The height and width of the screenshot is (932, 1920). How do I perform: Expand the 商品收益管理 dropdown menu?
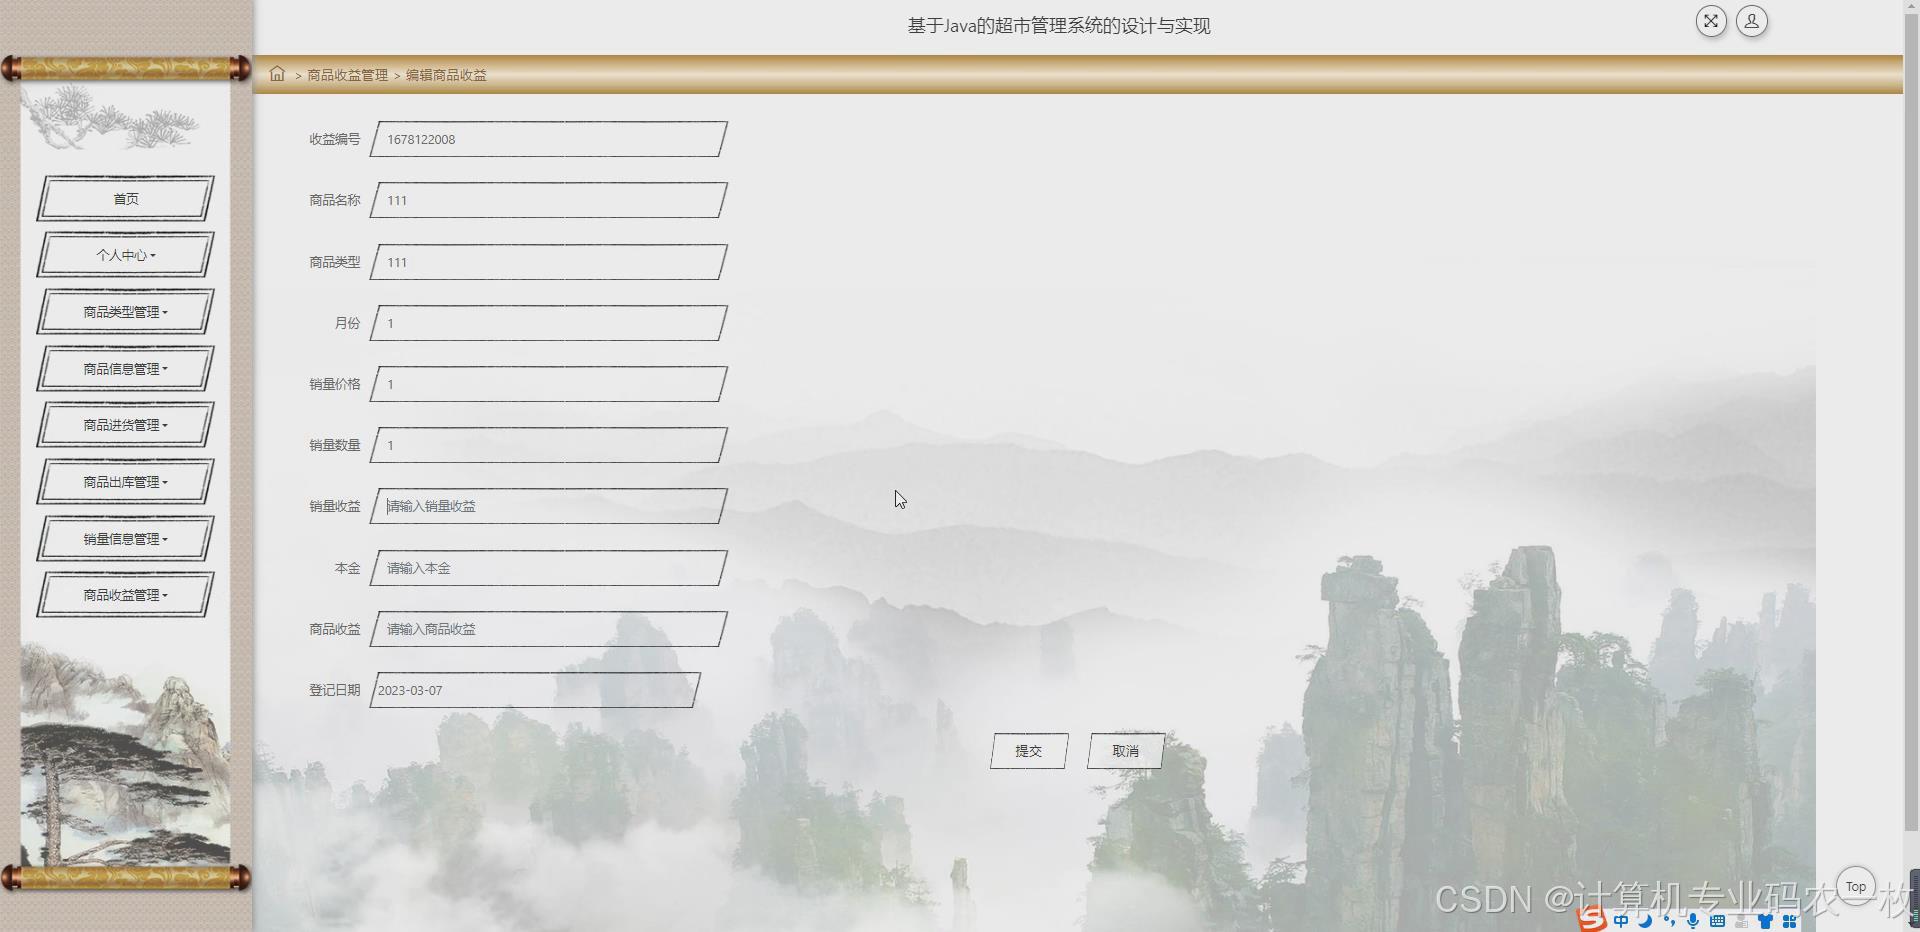tap(125, 594)
